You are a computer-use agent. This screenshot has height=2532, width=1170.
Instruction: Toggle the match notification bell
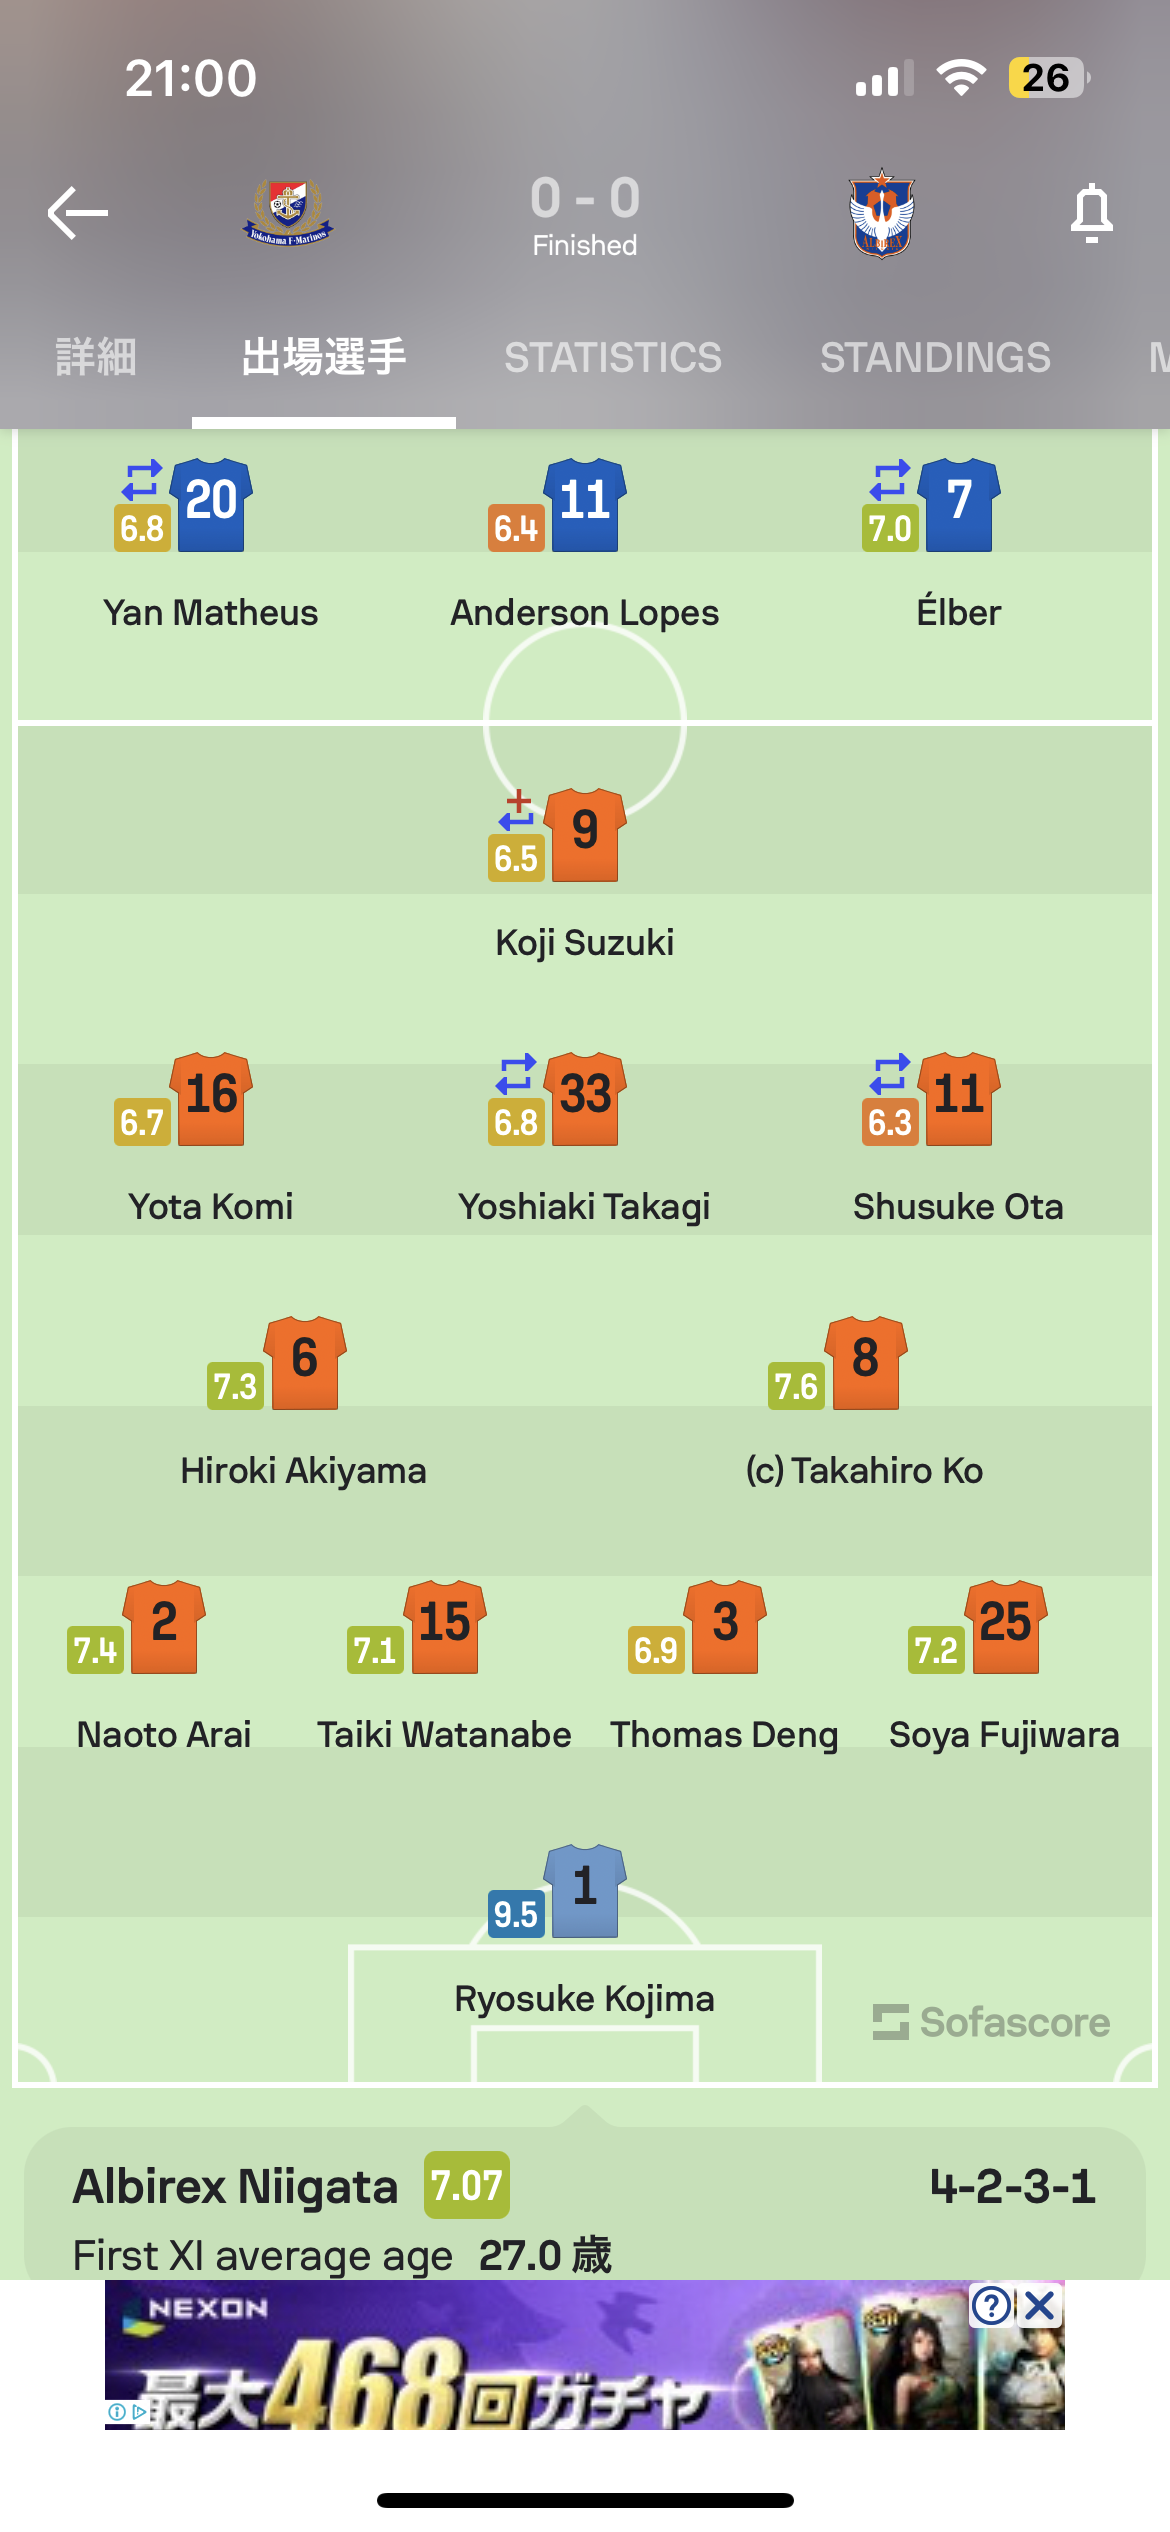1091,212
